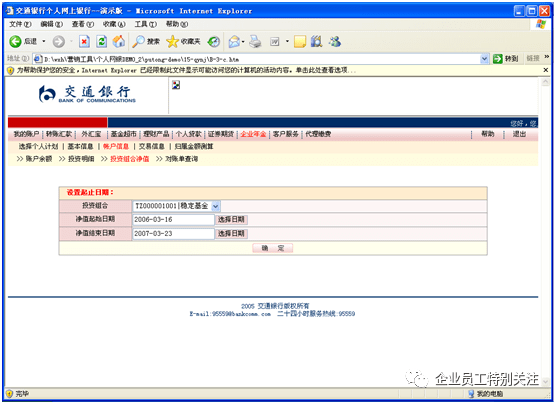Click the My Computer status bar icon

tap(471, 394)
